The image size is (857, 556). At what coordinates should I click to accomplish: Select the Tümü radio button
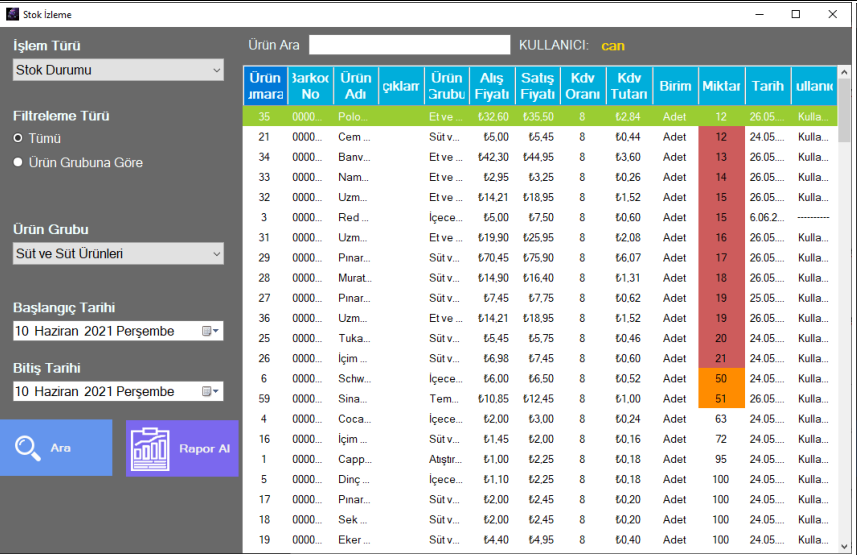pyautogui.click(x=18, y=139)
